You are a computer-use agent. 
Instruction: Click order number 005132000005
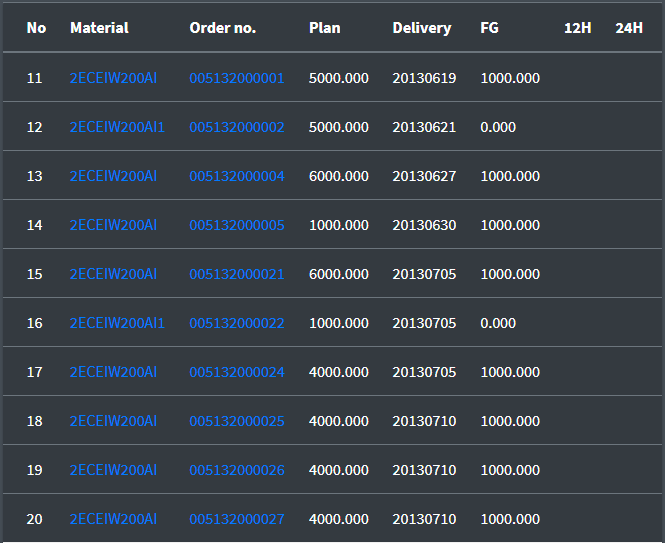pos(237,225)
